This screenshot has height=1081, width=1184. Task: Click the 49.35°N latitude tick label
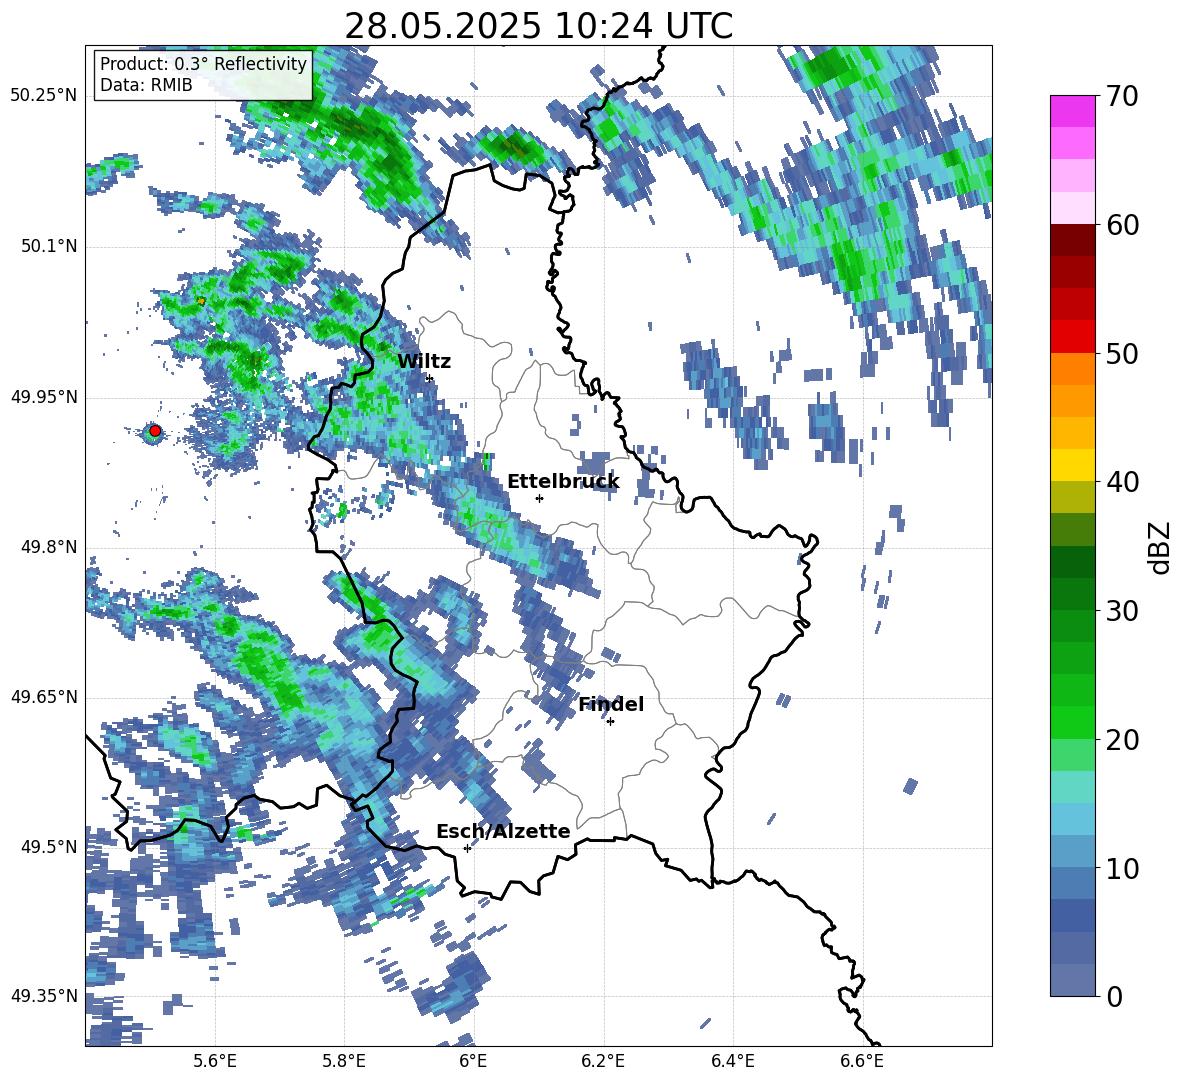tap(44, 996)
